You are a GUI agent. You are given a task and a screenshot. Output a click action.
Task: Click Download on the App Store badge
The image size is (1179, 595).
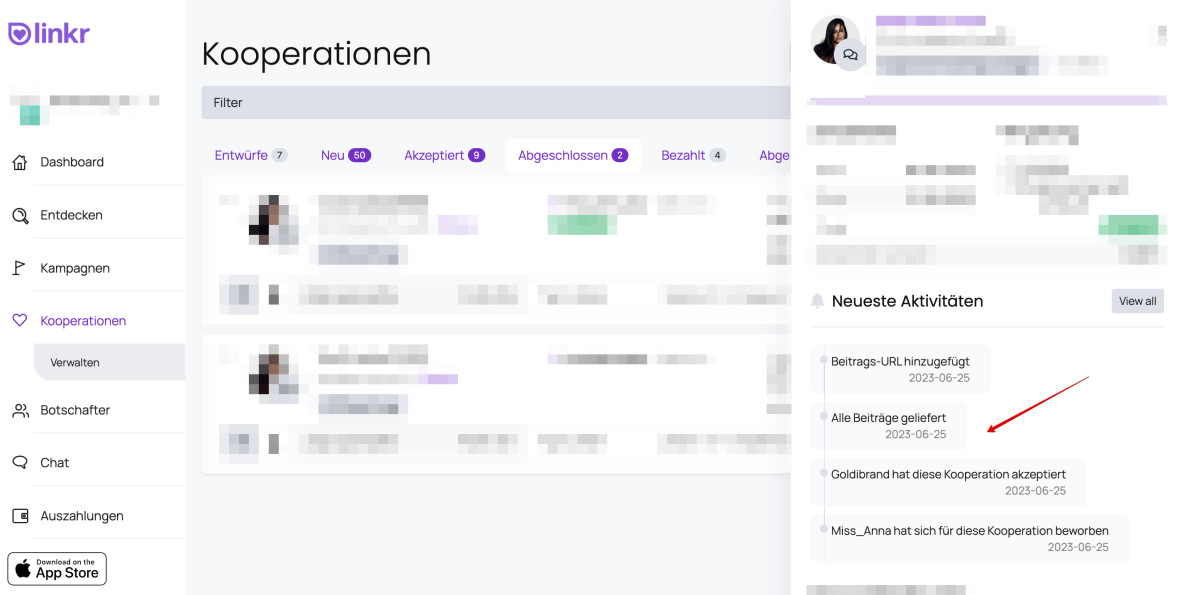57,569
